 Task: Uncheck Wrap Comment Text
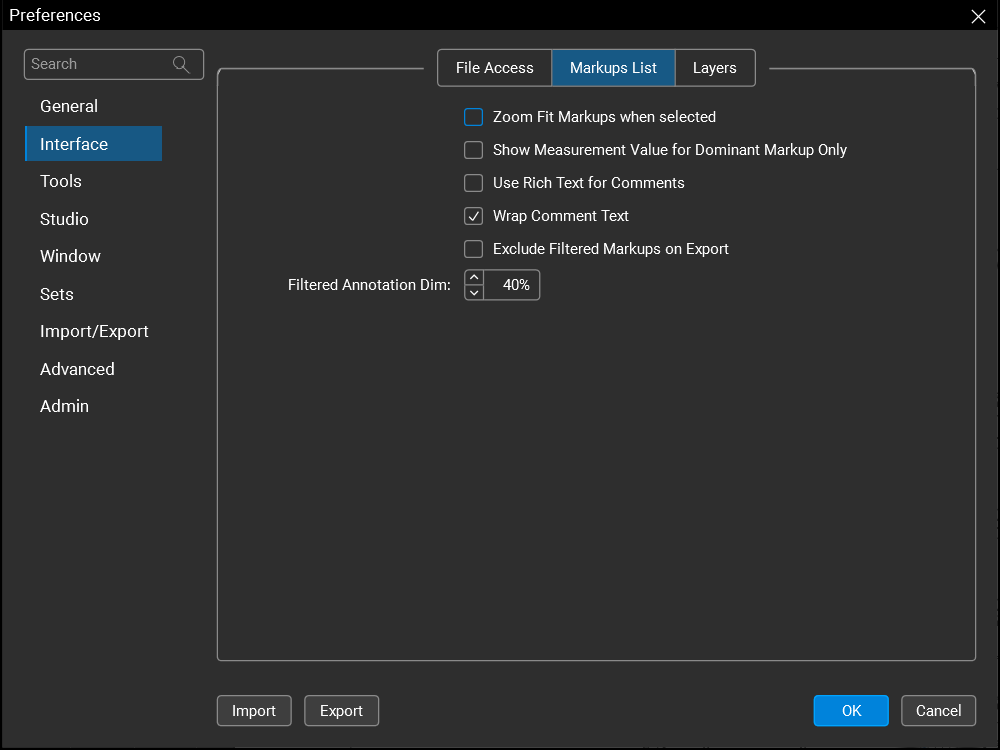474,216
